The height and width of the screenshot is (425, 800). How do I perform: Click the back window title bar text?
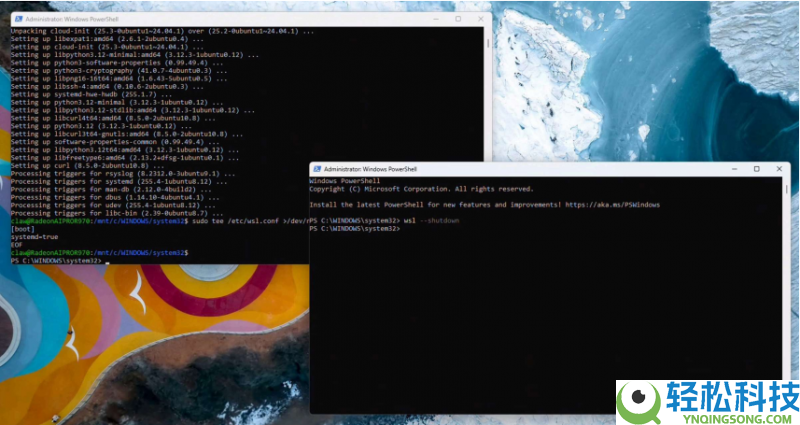pos(72,19)
